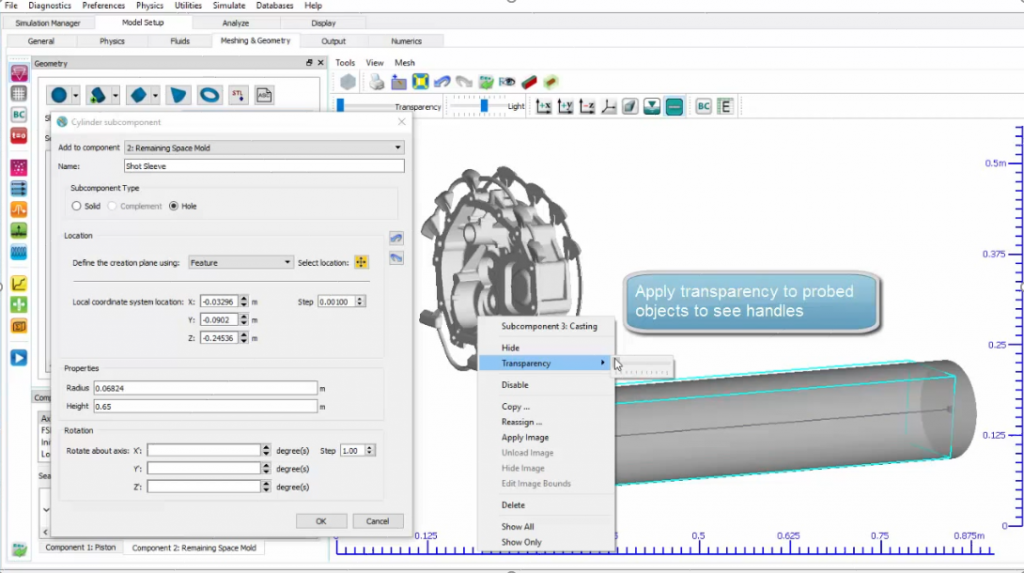Click the Radius input field
The width and height of the screenshot is (1024, 573).
[x=205, y=388]
